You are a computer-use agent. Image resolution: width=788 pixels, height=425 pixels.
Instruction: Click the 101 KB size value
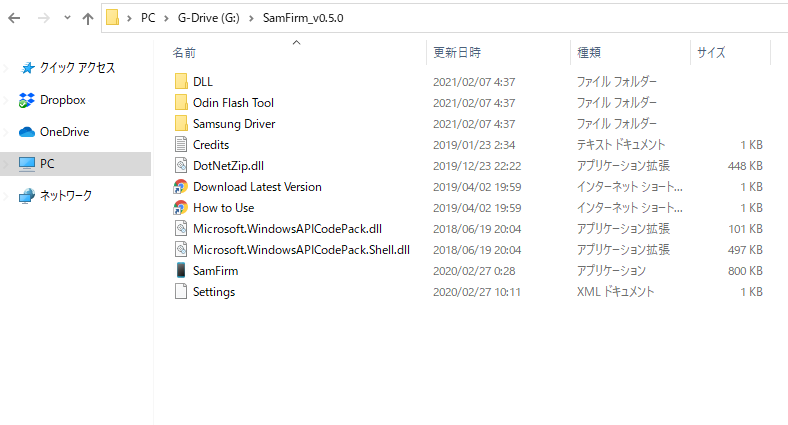745,229
